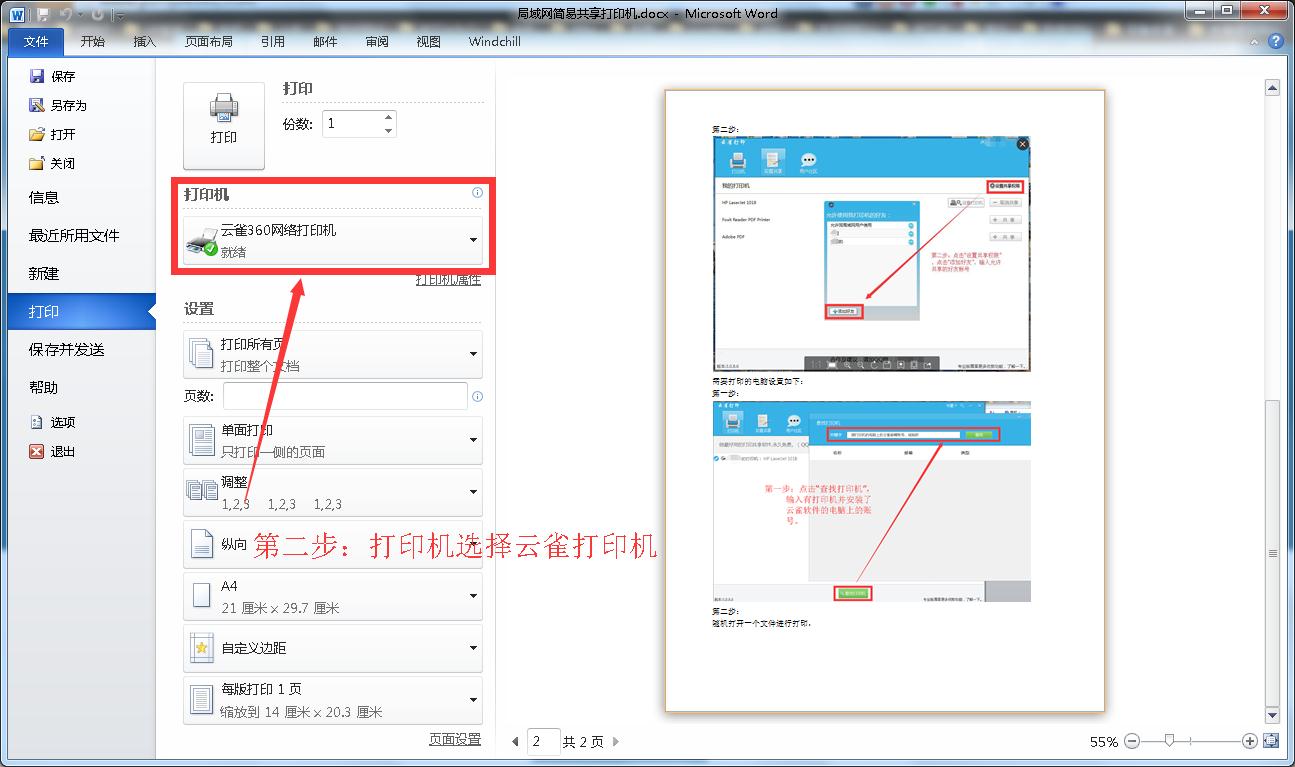The height and width of the screenshot is (767, 1295).
Task: Open the 页面设置 link
Action: click(455, 740)
